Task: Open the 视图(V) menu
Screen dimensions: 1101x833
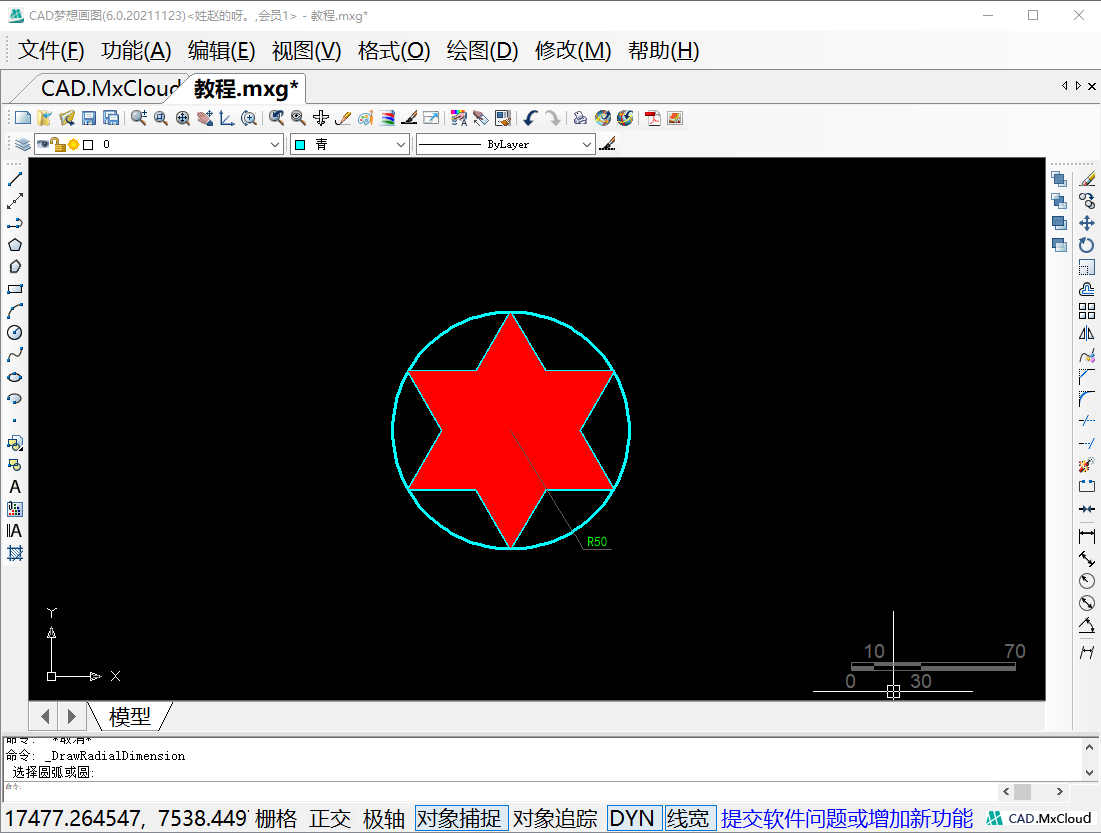Action: click(306, 51)
